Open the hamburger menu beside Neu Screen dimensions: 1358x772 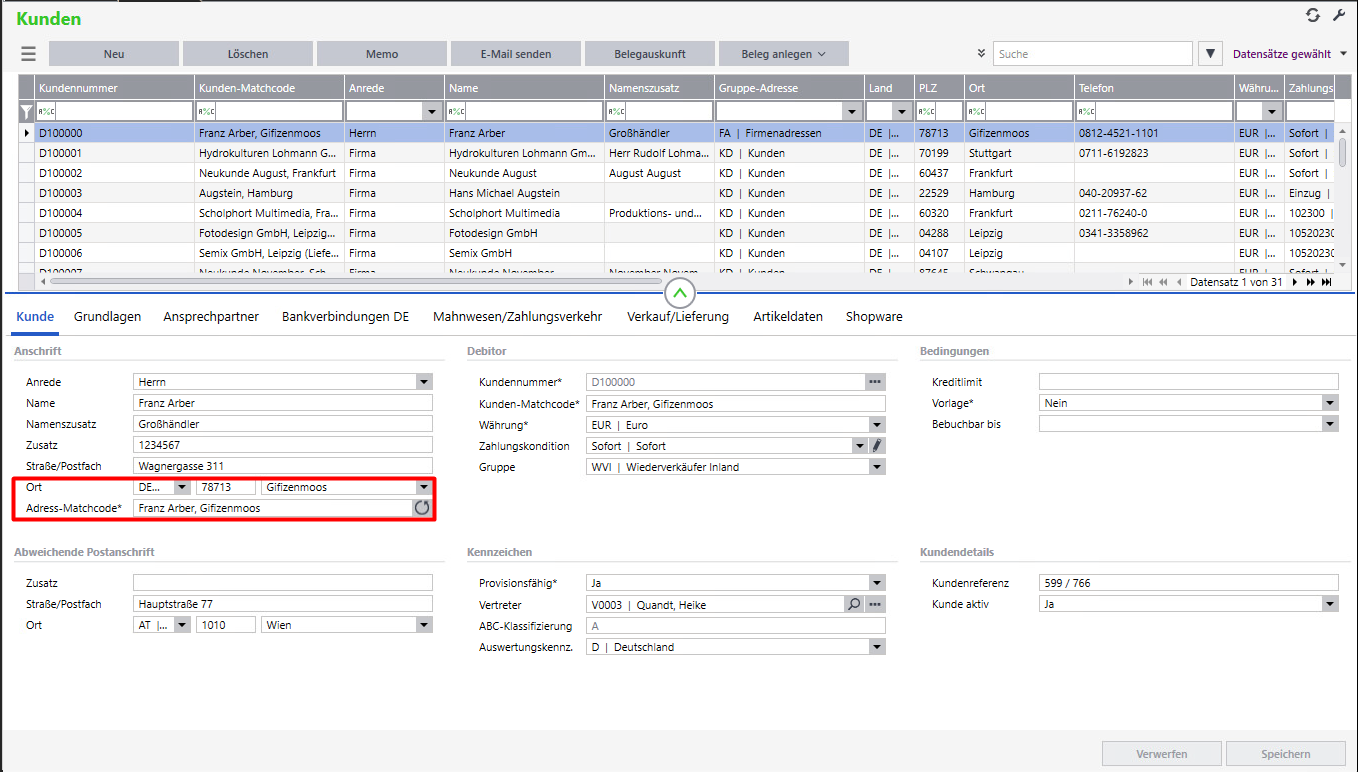click(x=28, y=54)
